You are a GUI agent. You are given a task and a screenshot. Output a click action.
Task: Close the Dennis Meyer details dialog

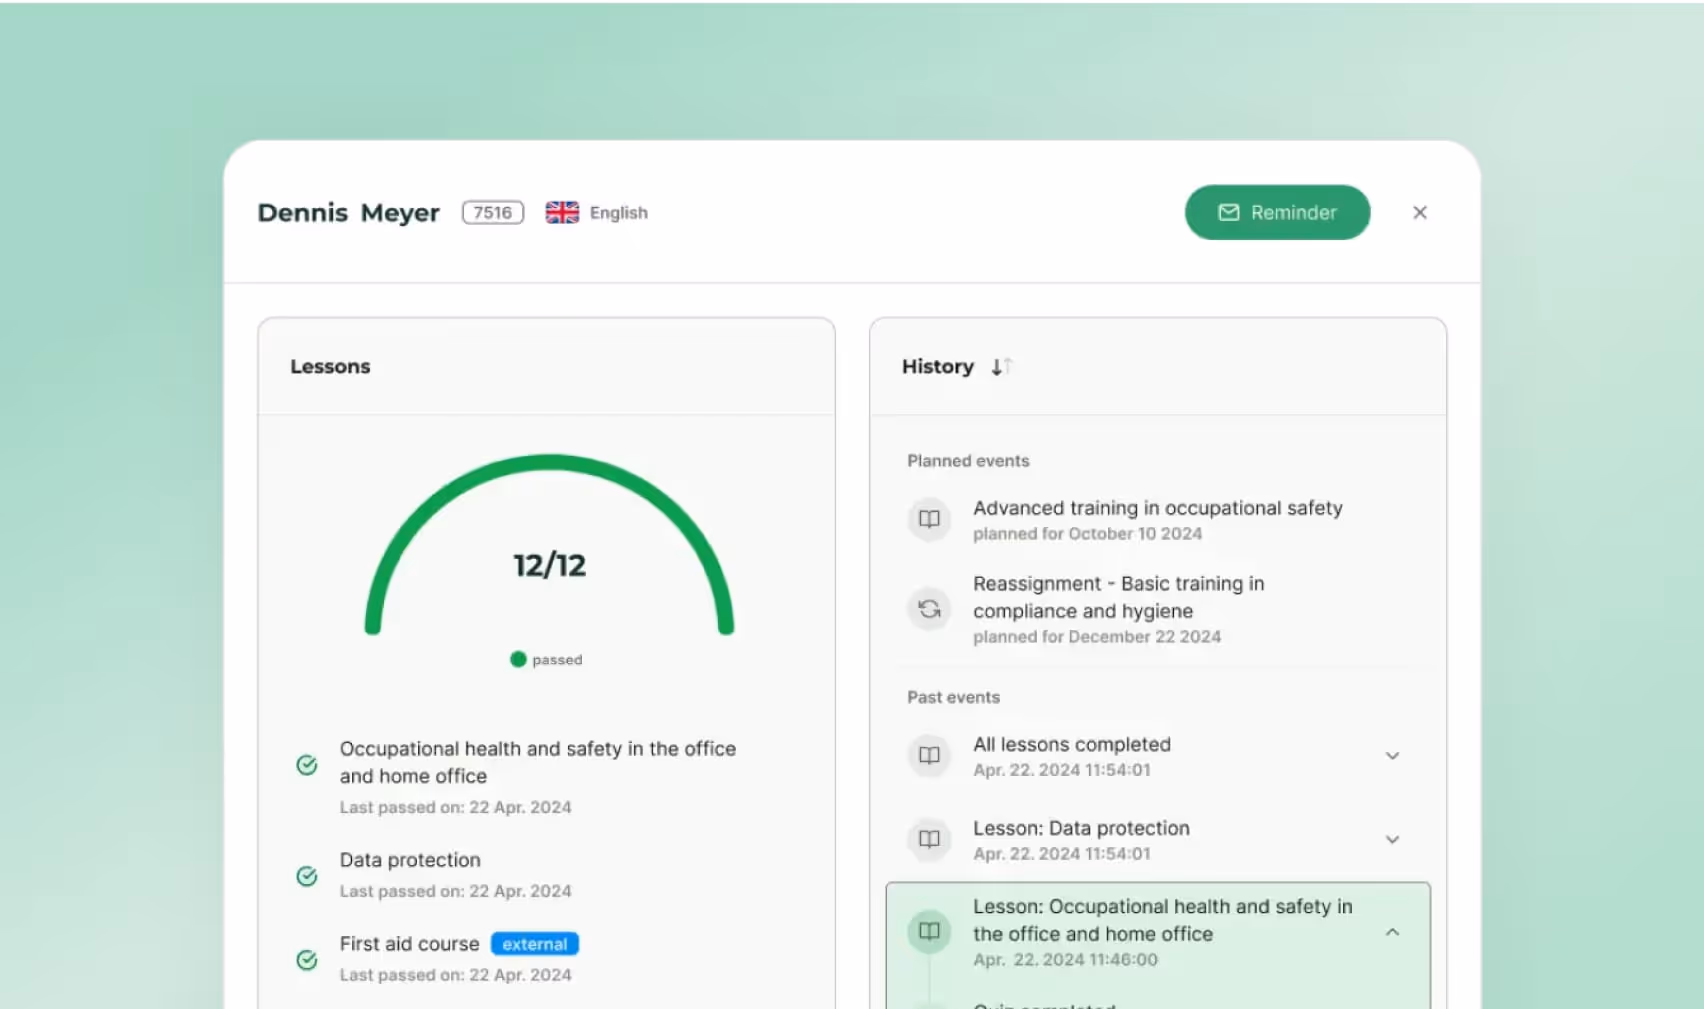tap(1419, 212)
